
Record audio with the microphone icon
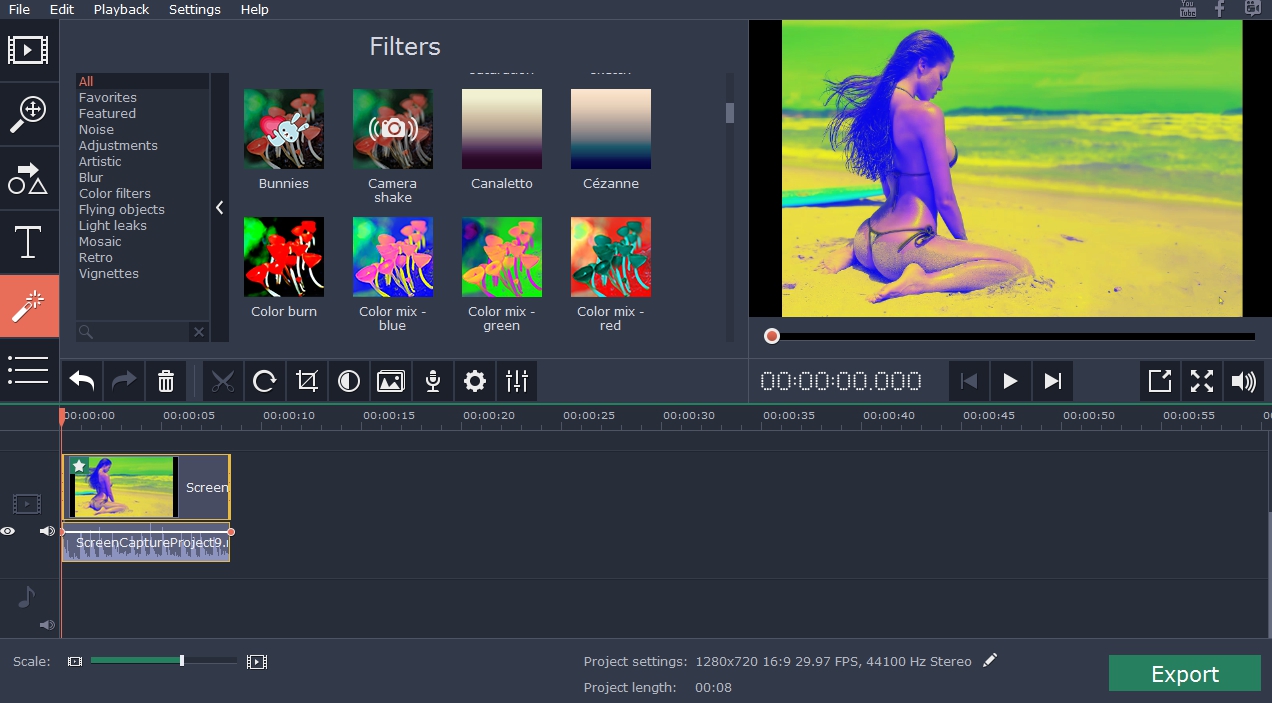coord(433,381)
